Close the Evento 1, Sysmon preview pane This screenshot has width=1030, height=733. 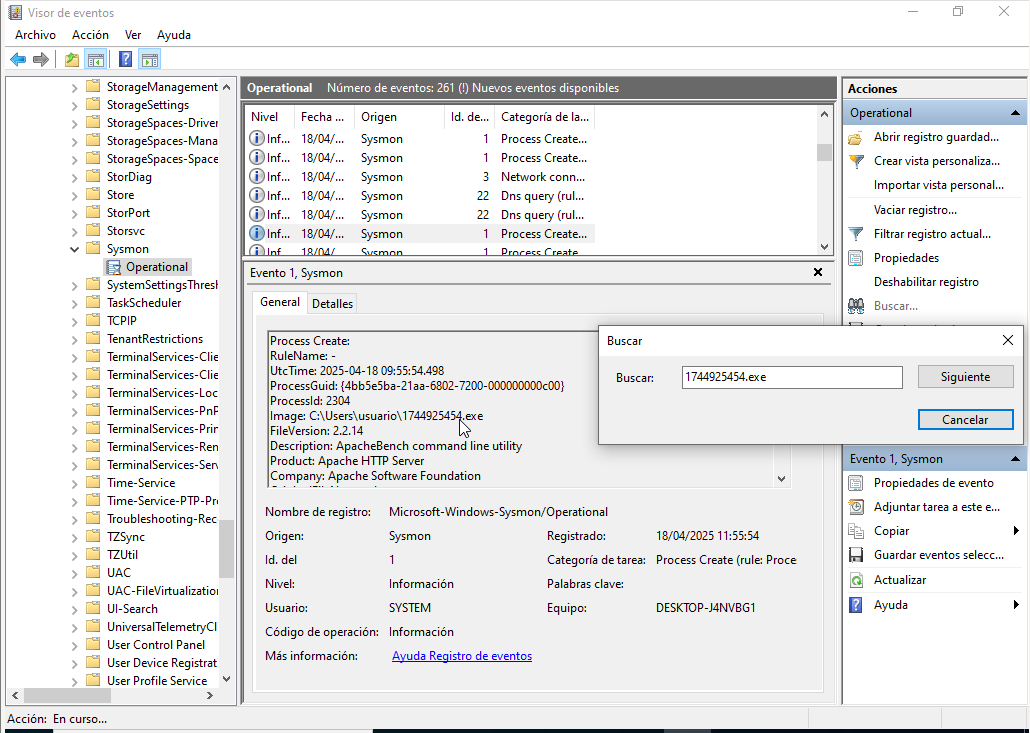[x=818, y=272]
